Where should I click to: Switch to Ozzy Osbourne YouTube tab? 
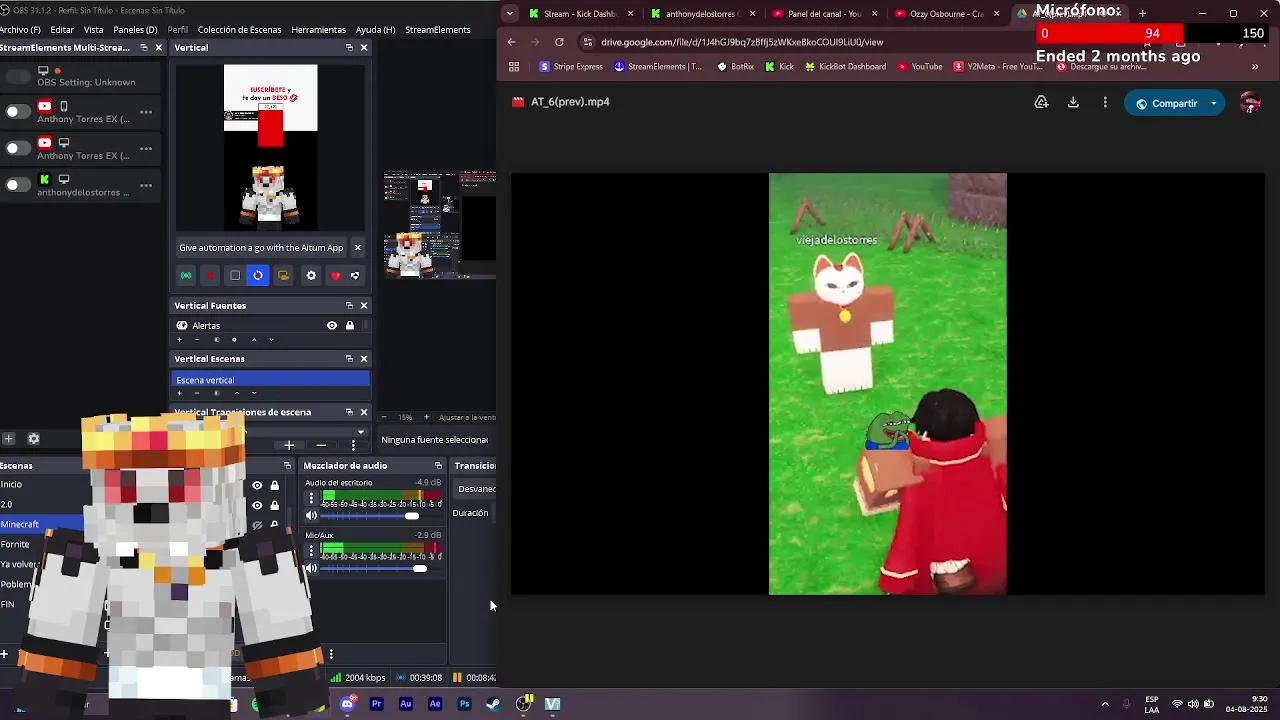click(945, 14)
